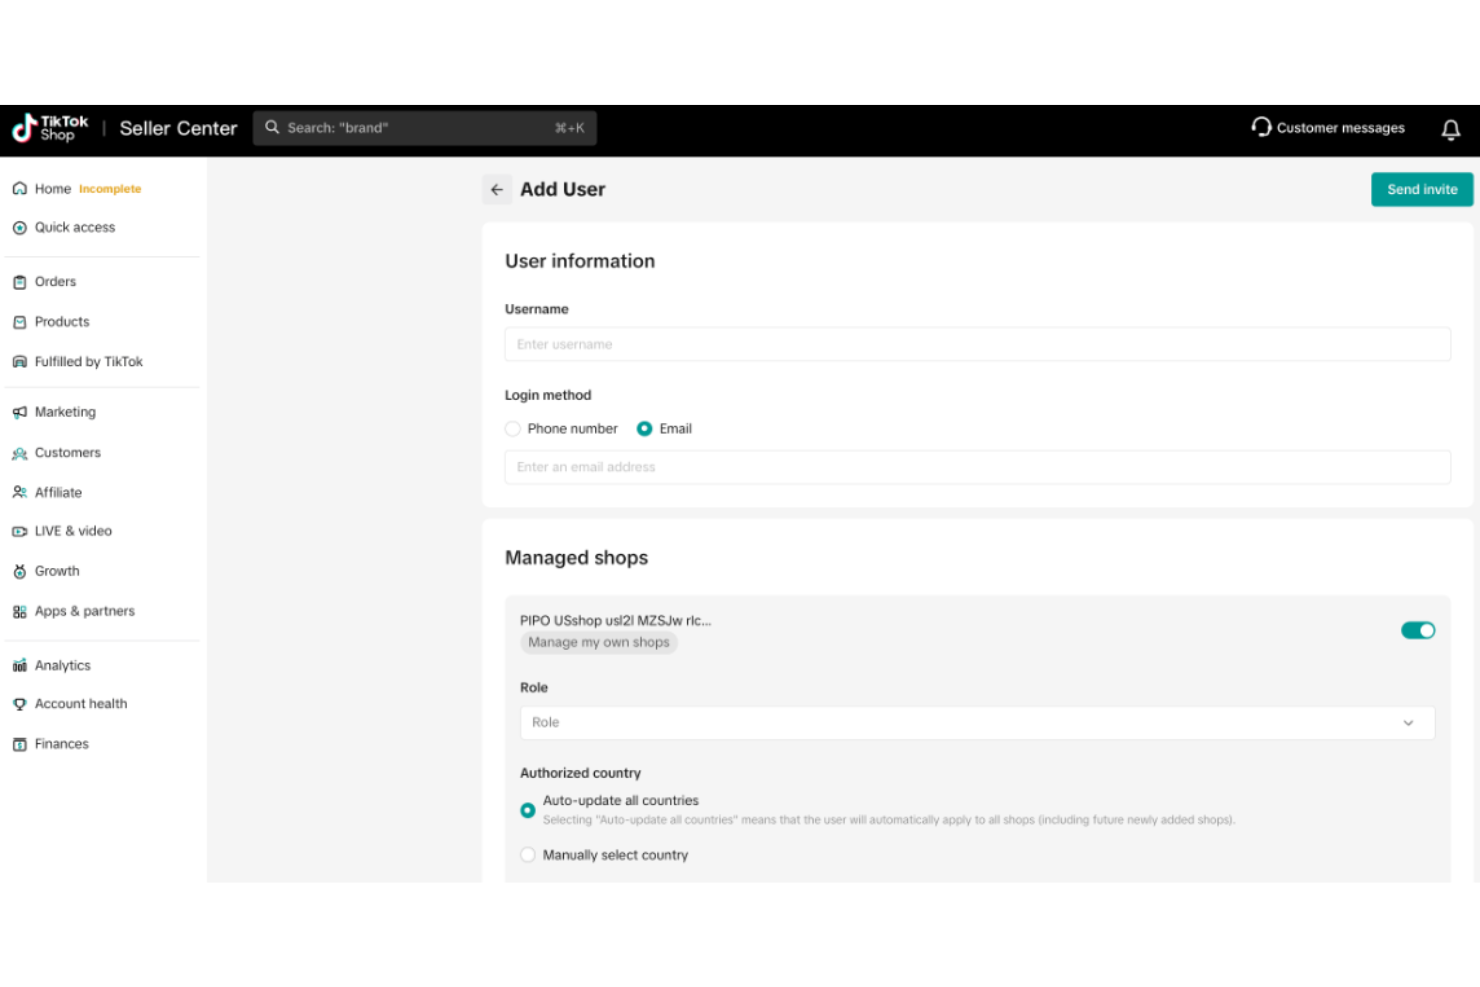Disable the PIPO USshop managed shop toggle
The image size is (1480, 987).
click(x=1418, y=630)
